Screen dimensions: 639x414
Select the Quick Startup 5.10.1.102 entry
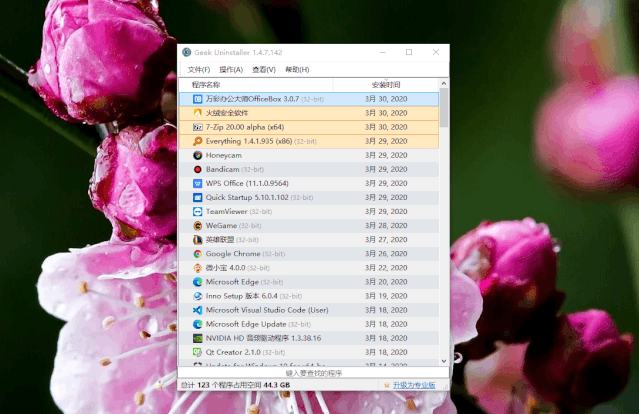coord(245,198)
